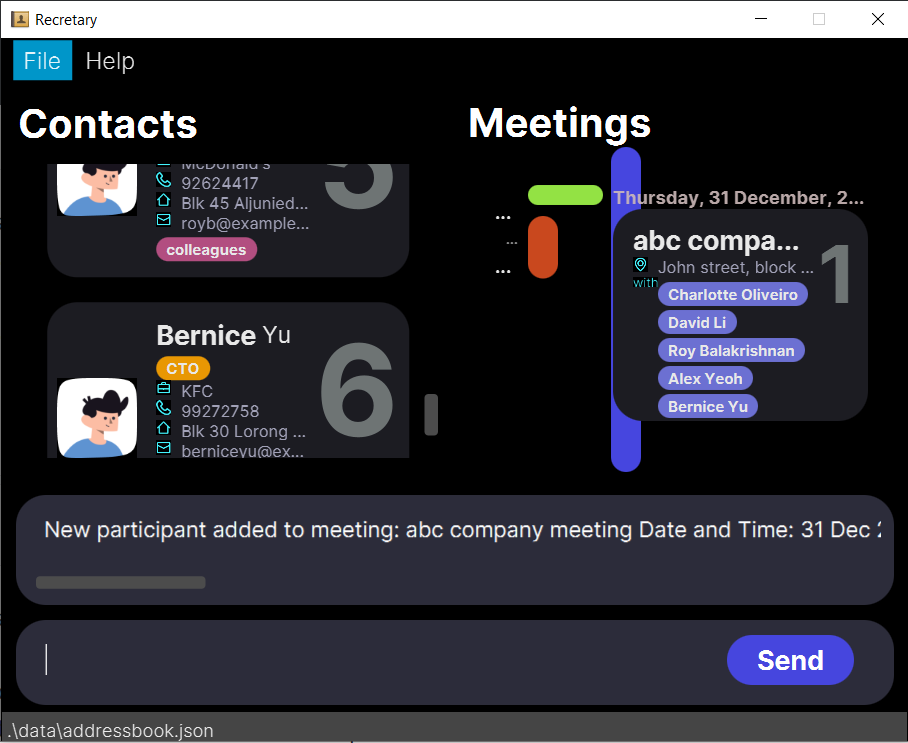
Task: Select participant Roy Balakrishnan
Action: click(731, 350)
